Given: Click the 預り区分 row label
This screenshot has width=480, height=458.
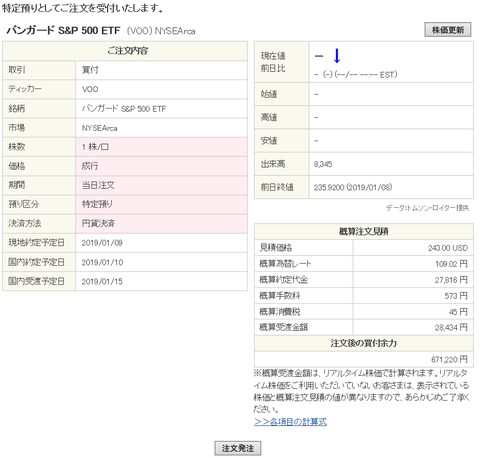Looking at the screenshot, I should [23, 204].
